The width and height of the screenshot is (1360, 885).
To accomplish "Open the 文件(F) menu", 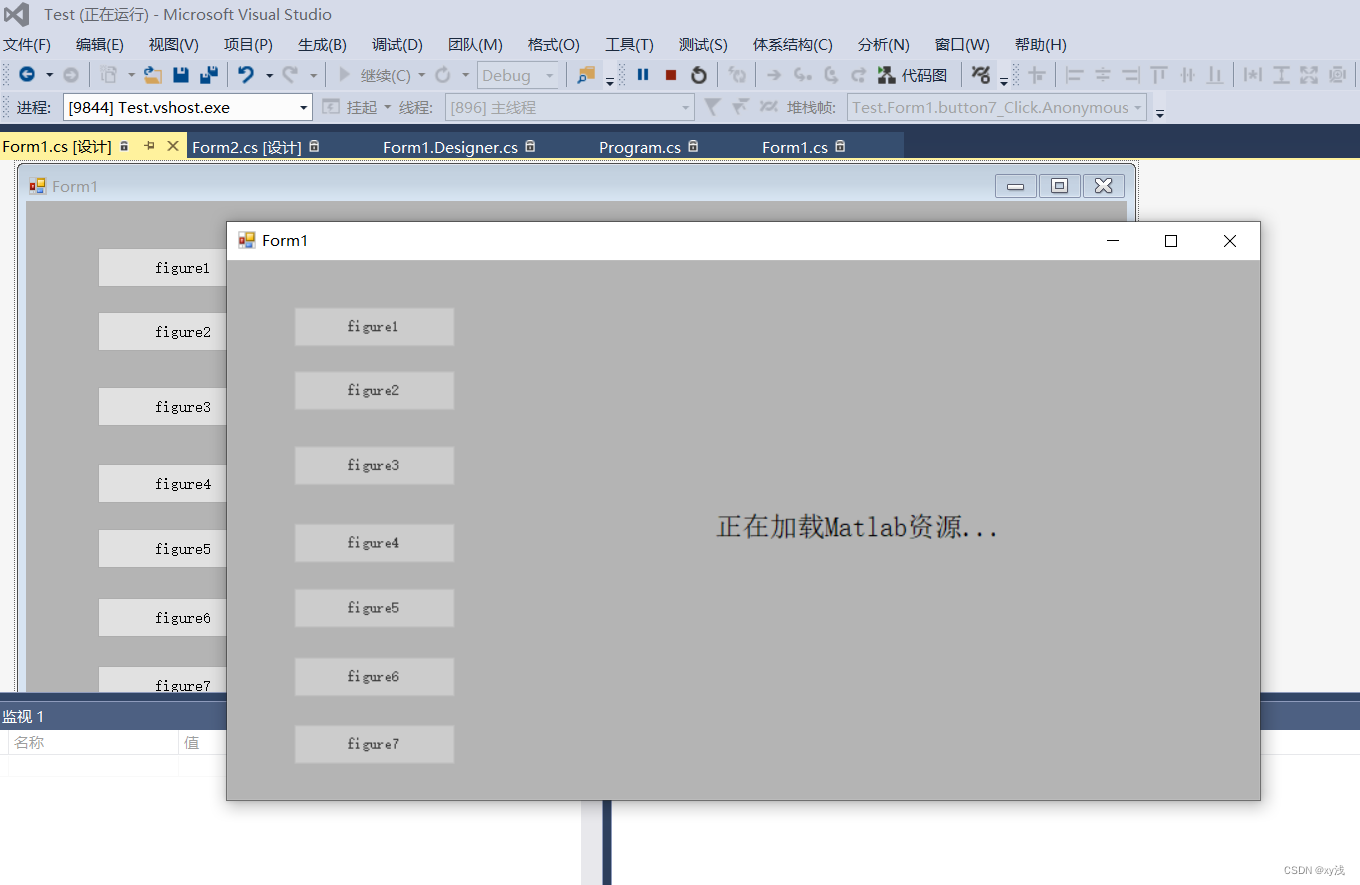I will 27,45.
